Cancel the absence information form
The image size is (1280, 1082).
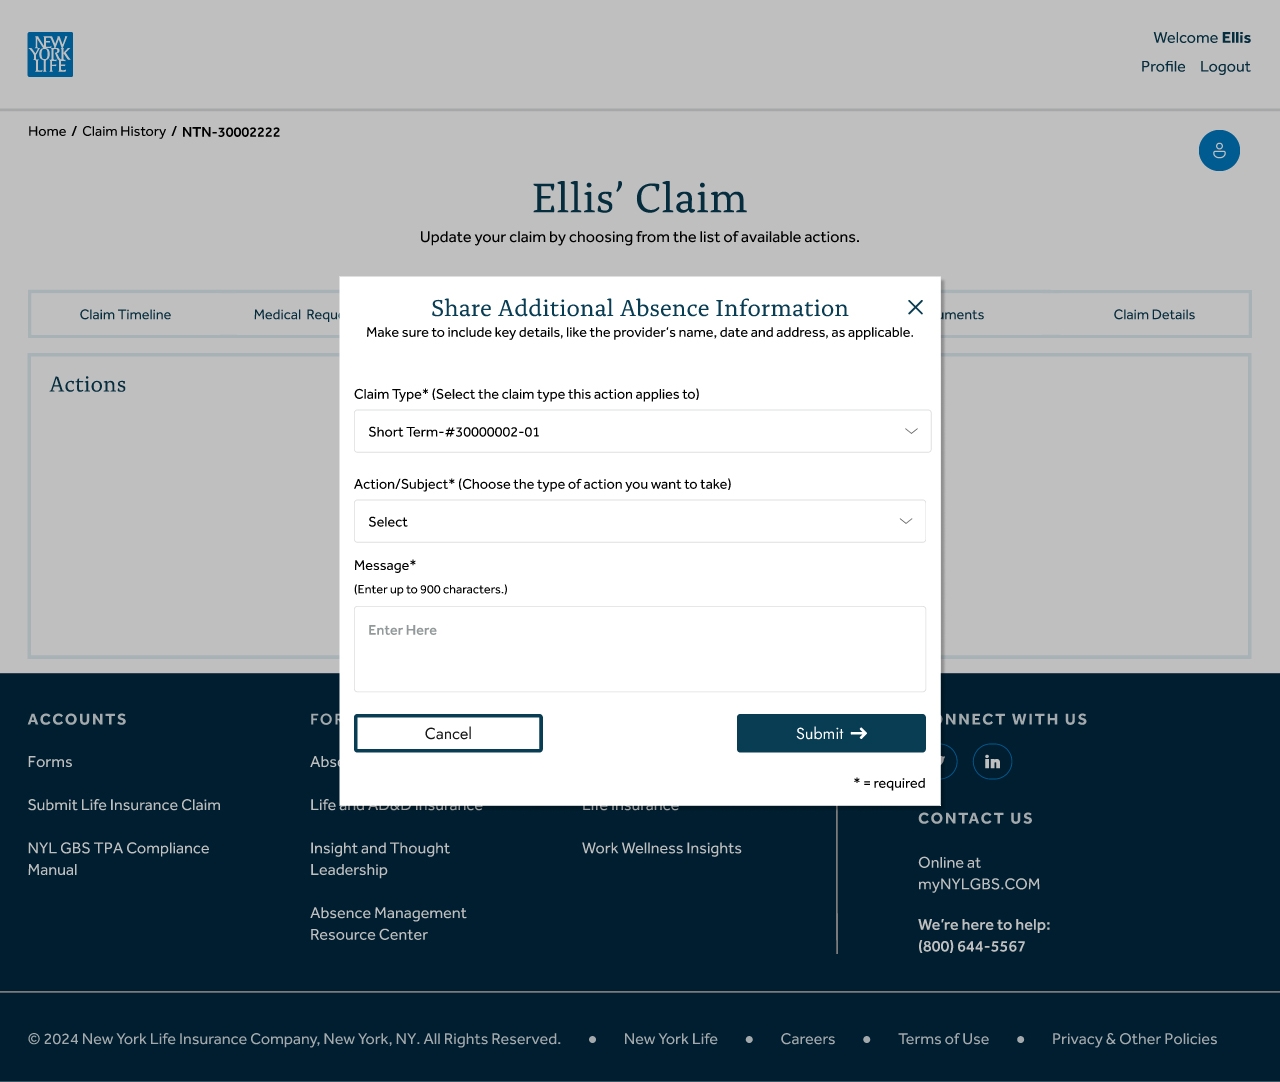click(x=448, y=733)
